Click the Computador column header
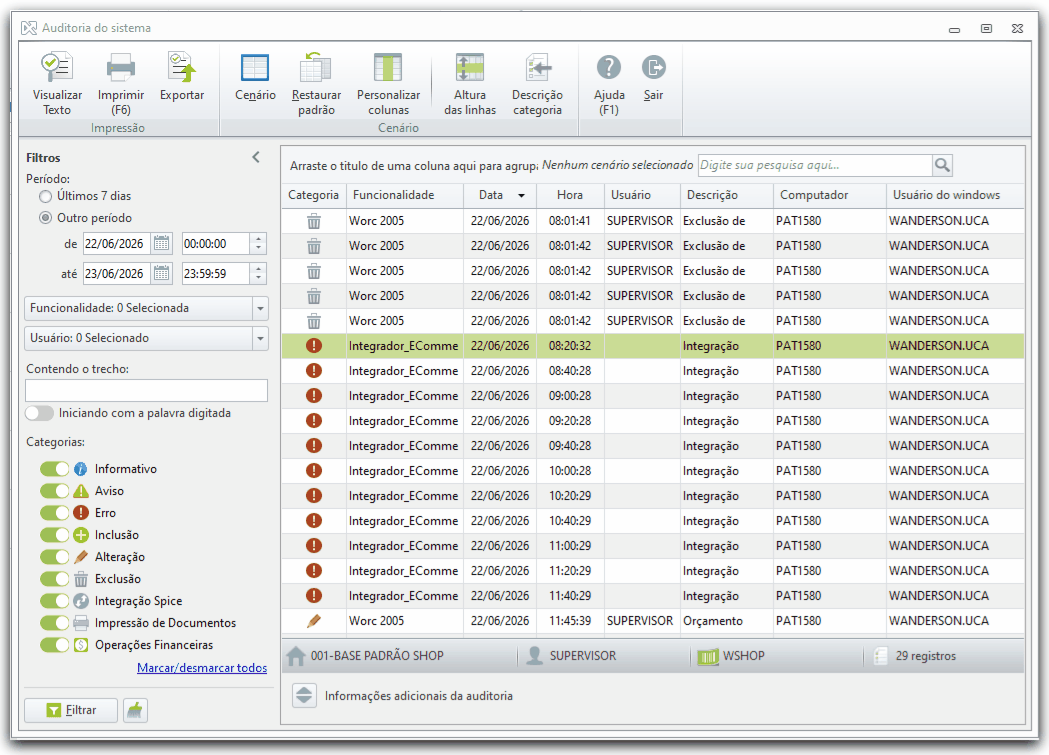This screenshot has width=1049, height=755. [x=830, y=195]
